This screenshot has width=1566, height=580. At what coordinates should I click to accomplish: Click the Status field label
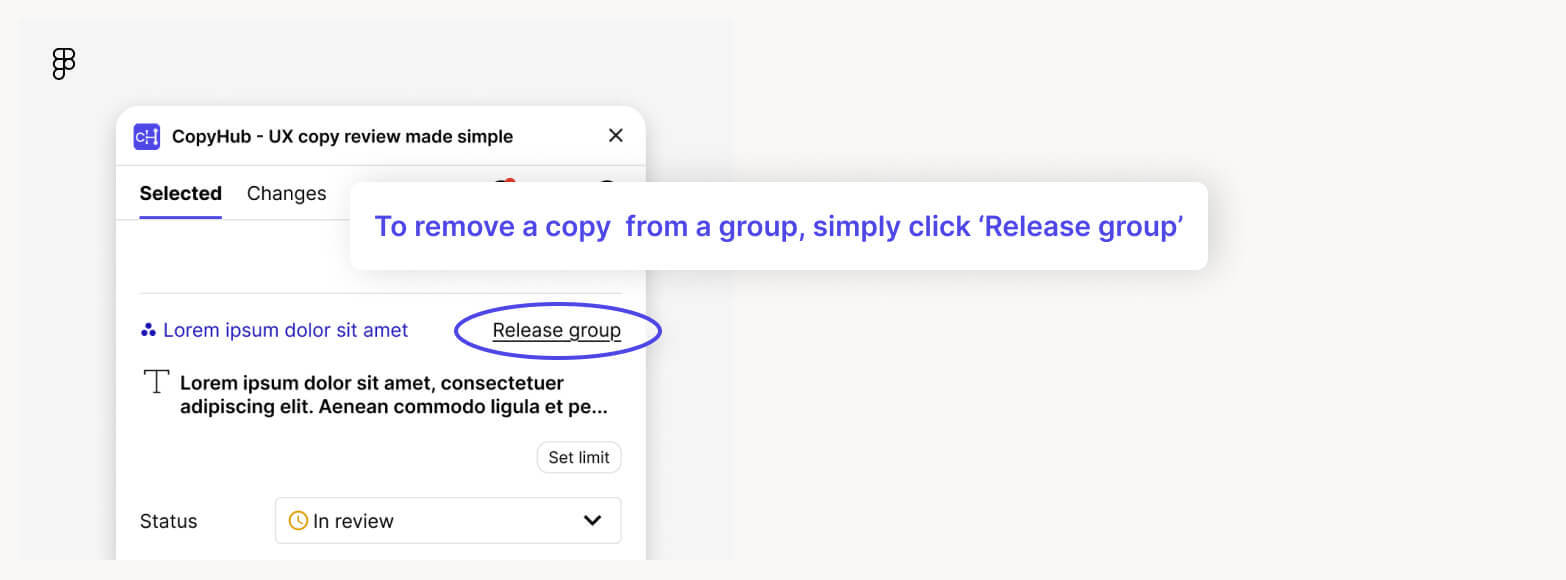point(169,521)
